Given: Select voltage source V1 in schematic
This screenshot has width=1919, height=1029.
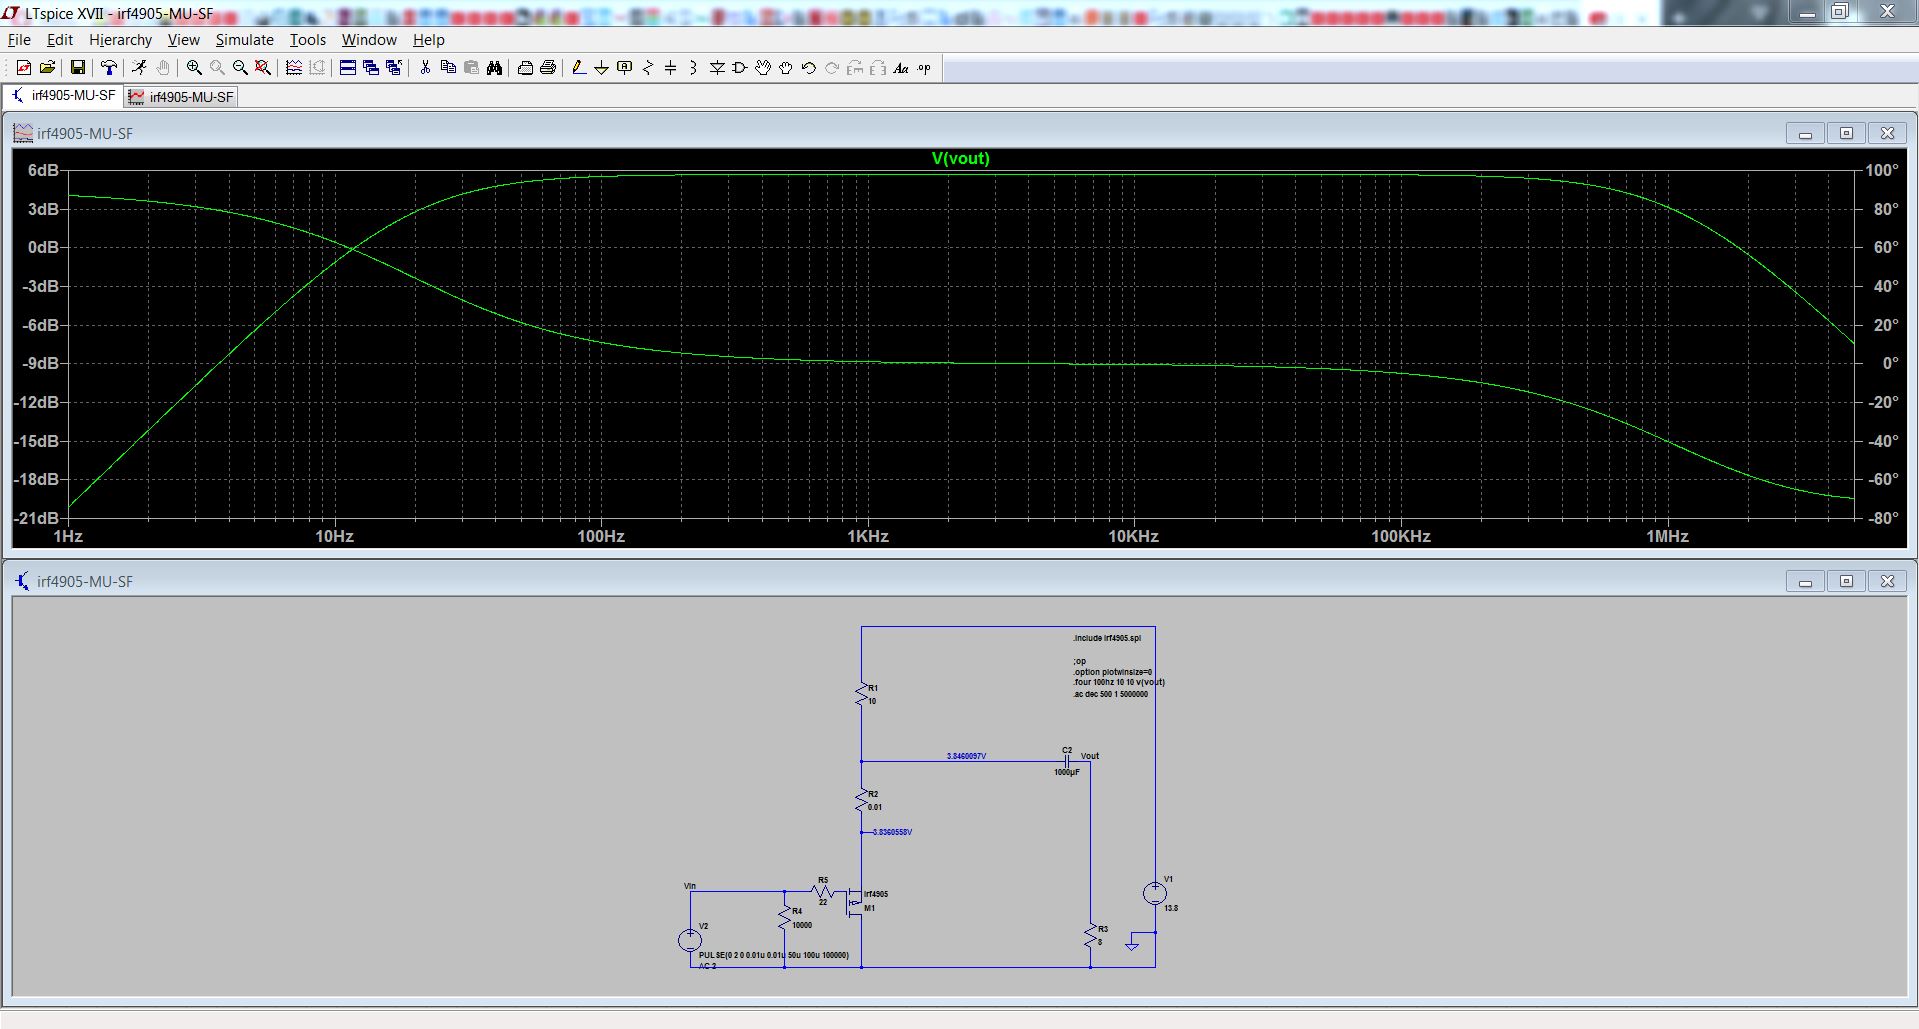Looking at the screenshot, I should tap(1155, 893).
